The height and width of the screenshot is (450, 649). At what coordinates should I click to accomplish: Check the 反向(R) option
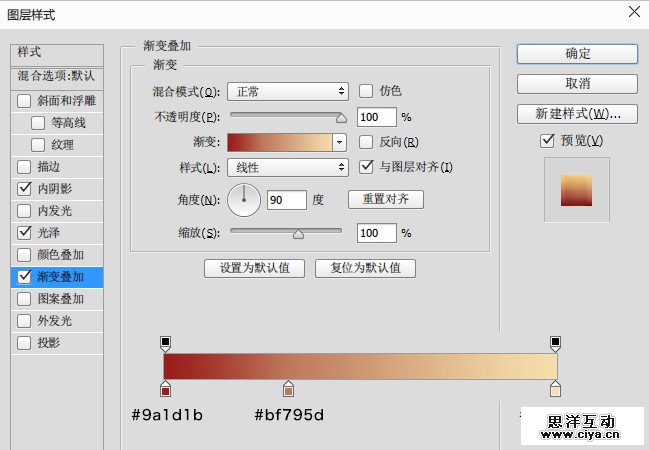[x=366, y=142]
